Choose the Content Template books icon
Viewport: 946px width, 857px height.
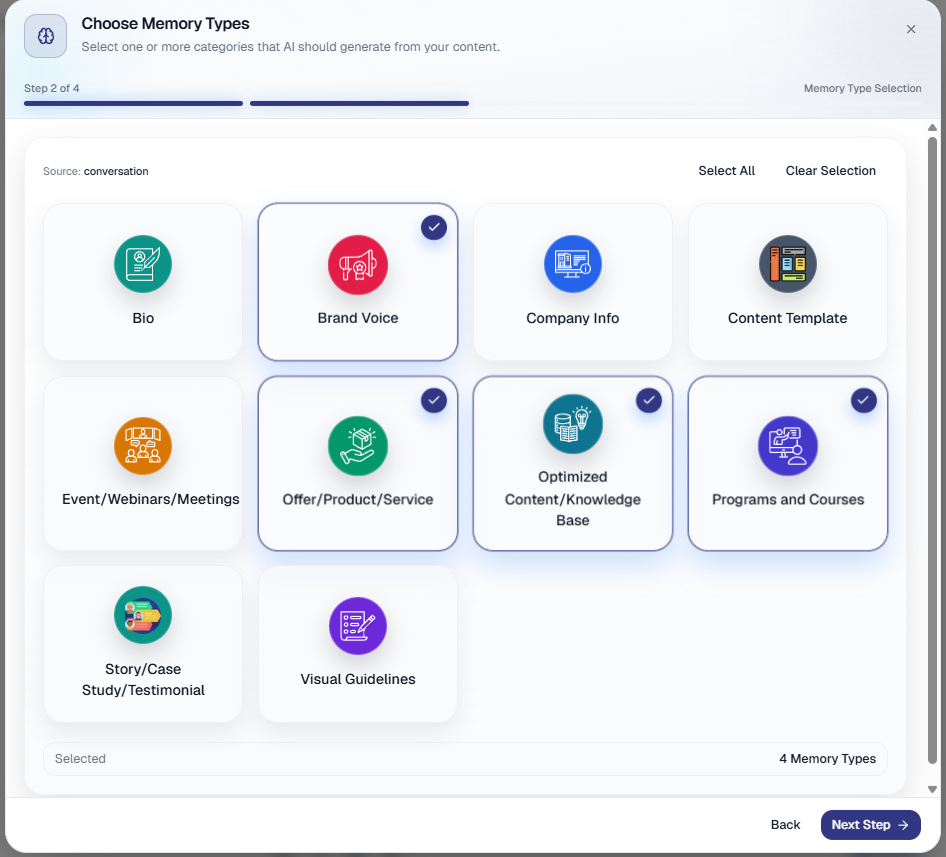coord(787,264)
